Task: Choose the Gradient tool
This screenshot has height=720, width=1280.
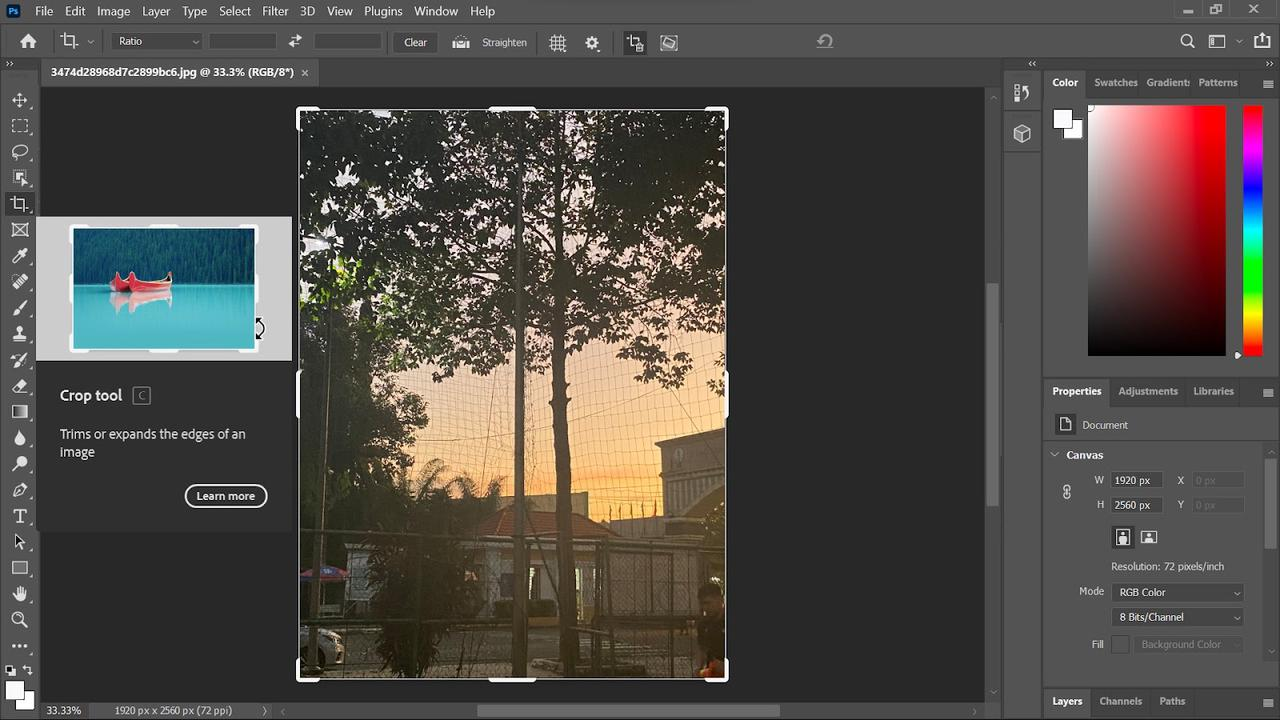Action: point(20,411)
